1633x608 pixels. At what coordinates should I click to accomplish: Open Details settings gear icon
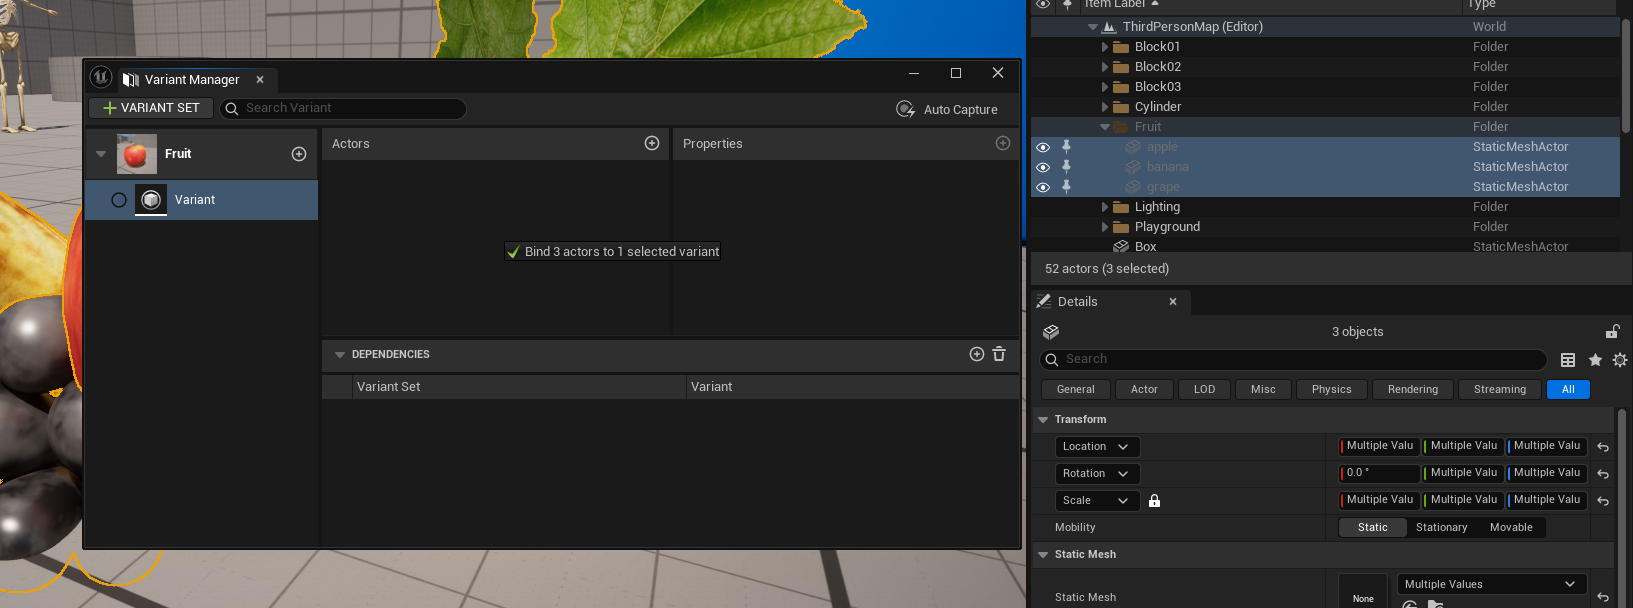pyautogui.click(x=1620, y=360)
